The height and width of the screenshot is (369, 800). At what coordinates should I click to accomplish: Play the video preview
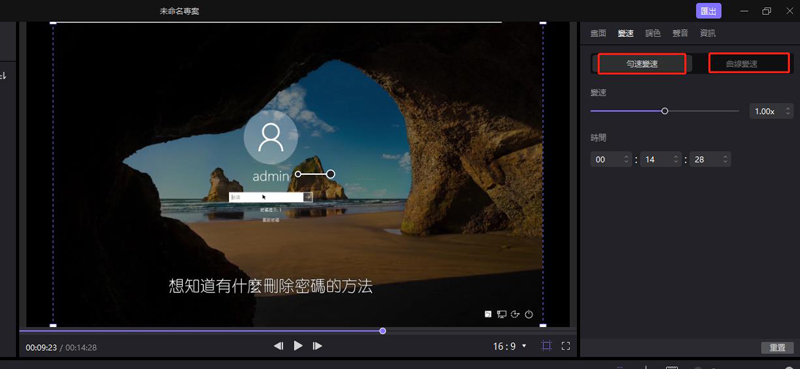298,346
